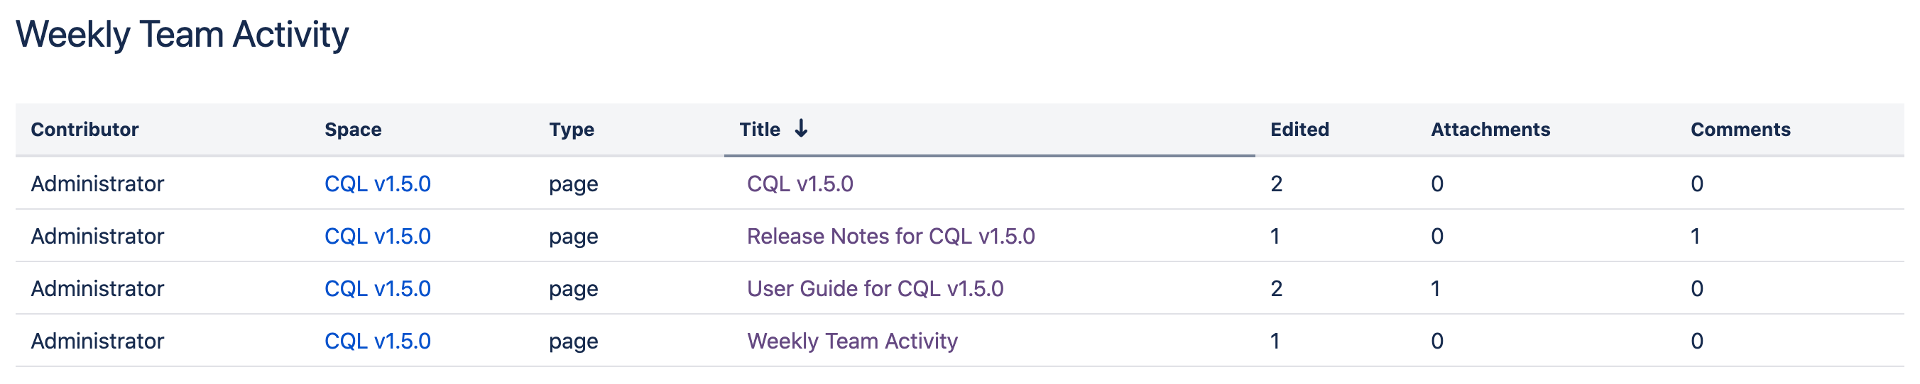
Task: Sort table by Space column header
Action: tap(353, 129)
